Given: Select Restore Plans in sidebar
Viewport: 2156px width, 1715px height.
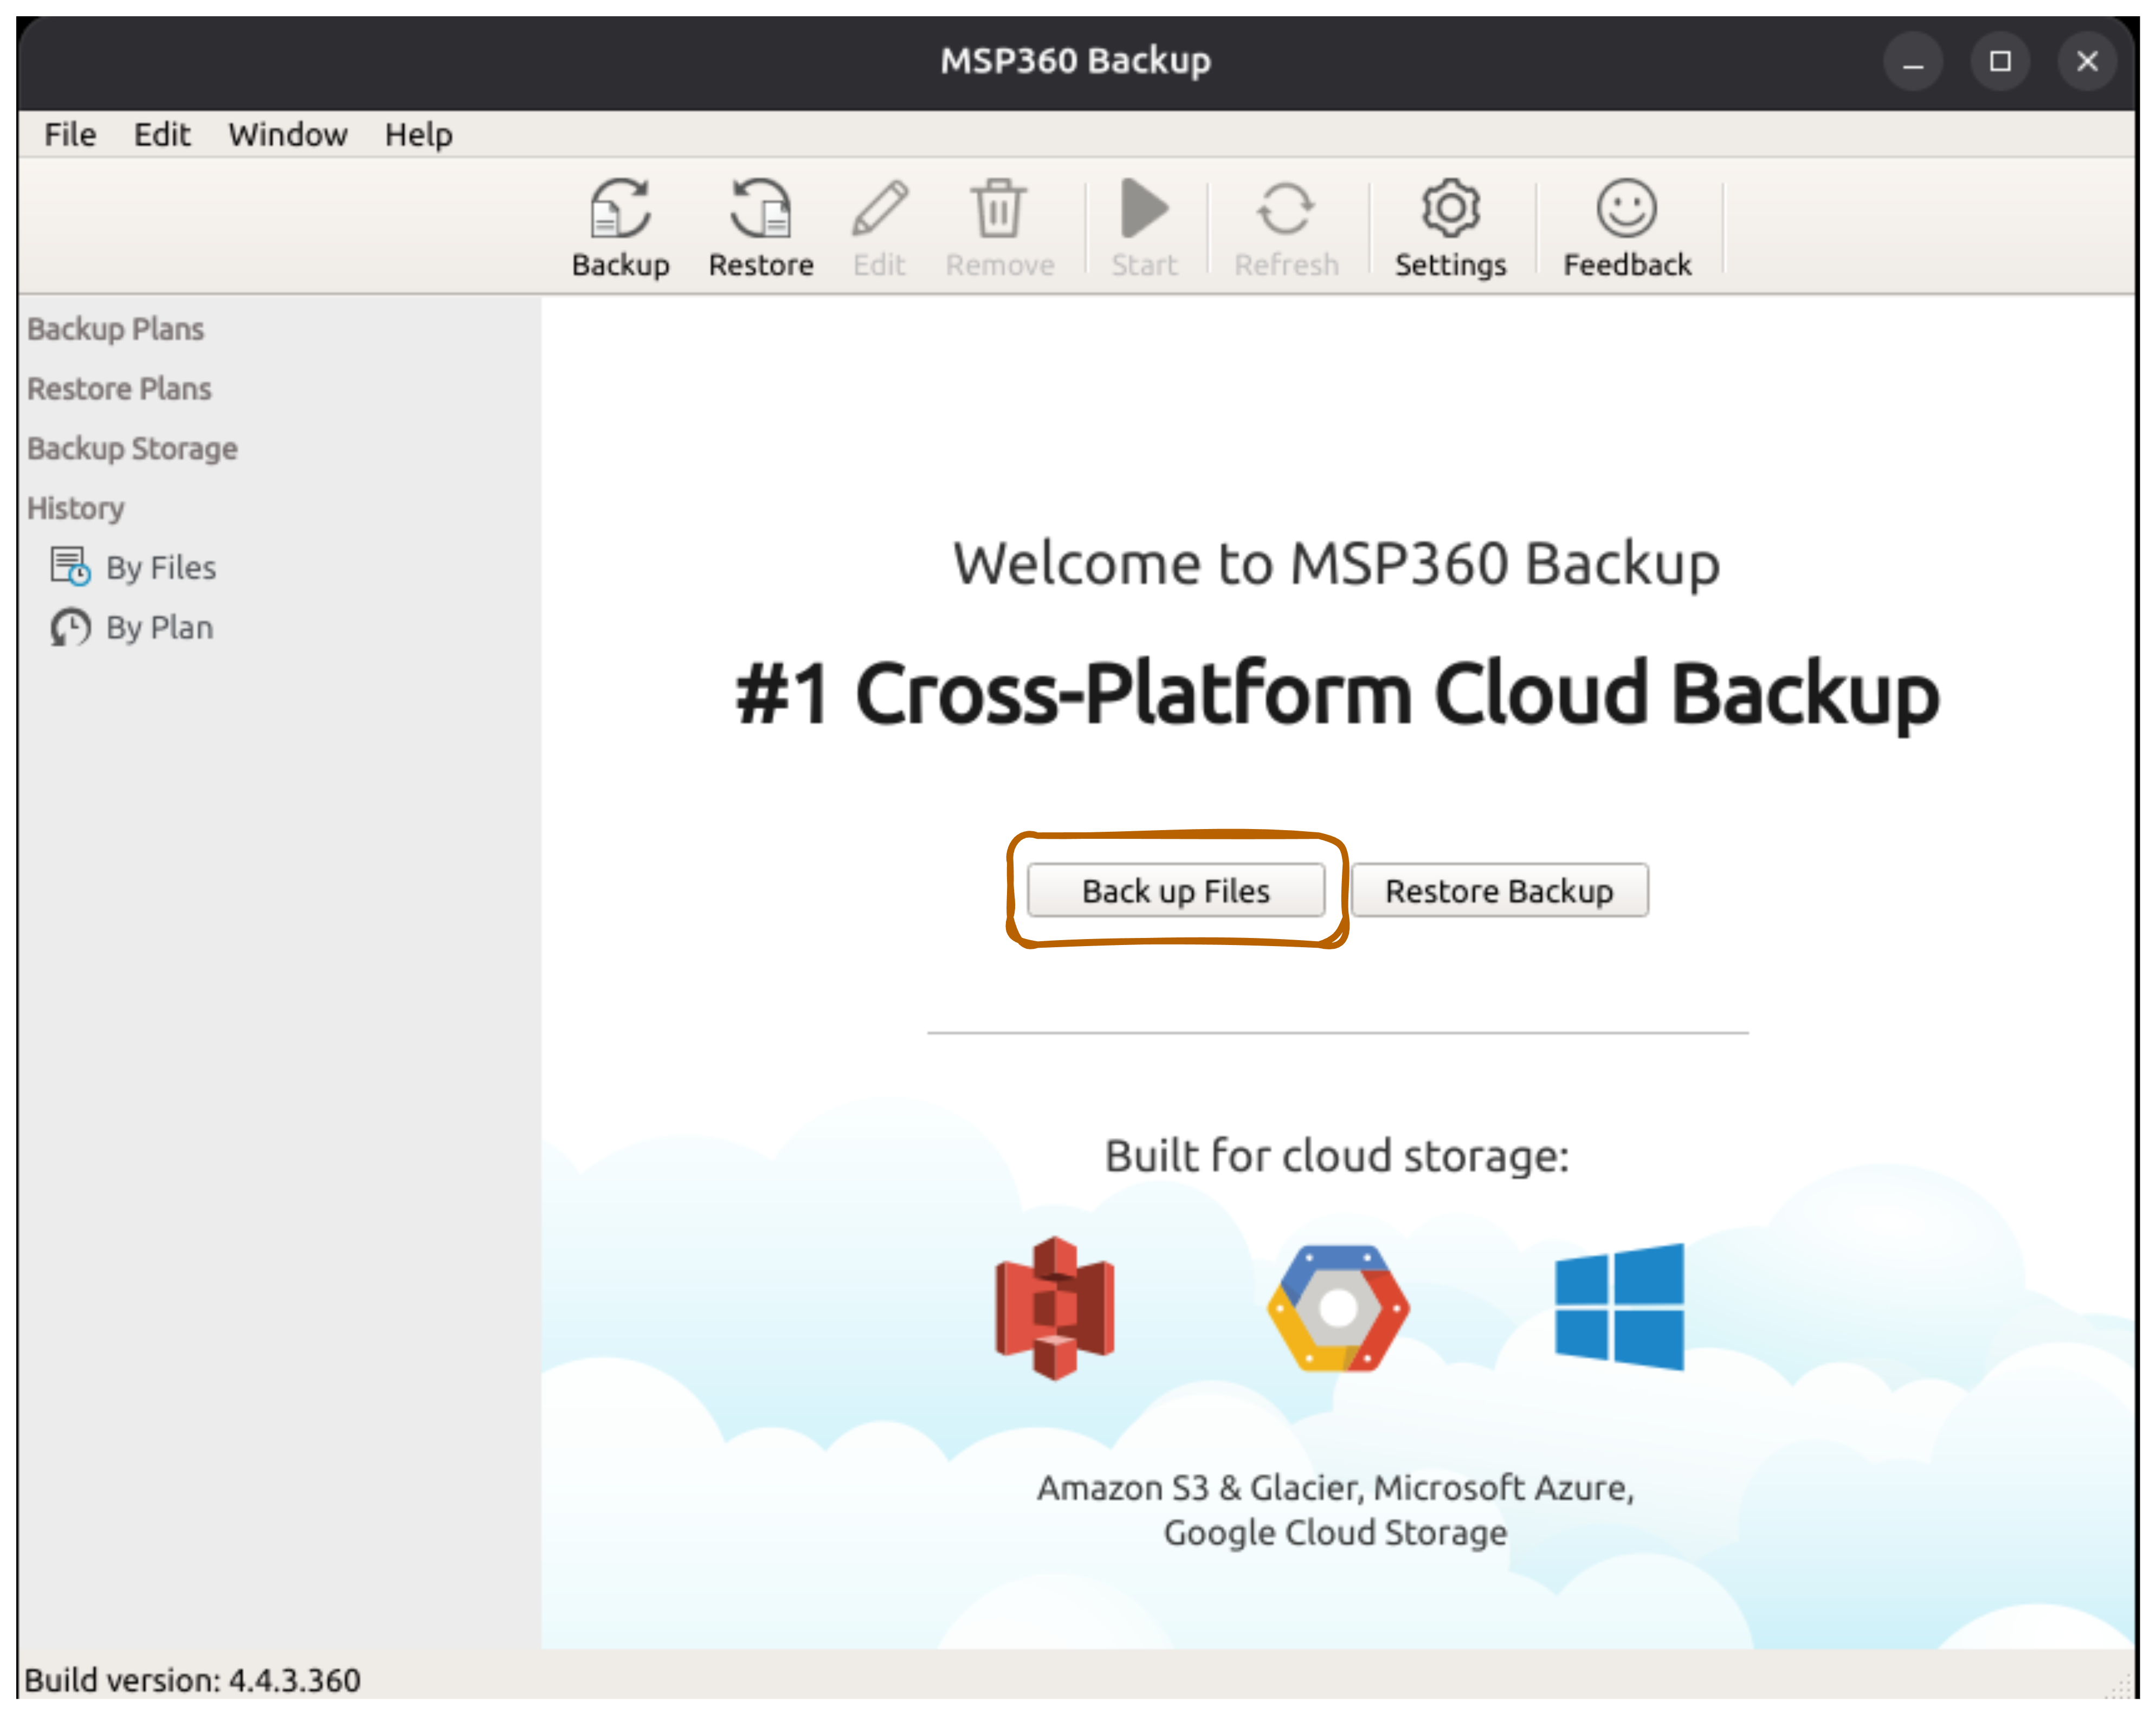Looking at the screenshot, I should tap(119, 389).
